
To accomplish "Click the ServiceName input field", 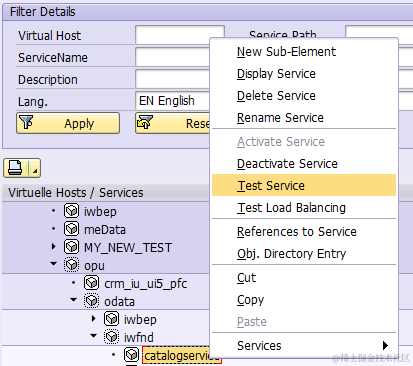I will [173, 57].
